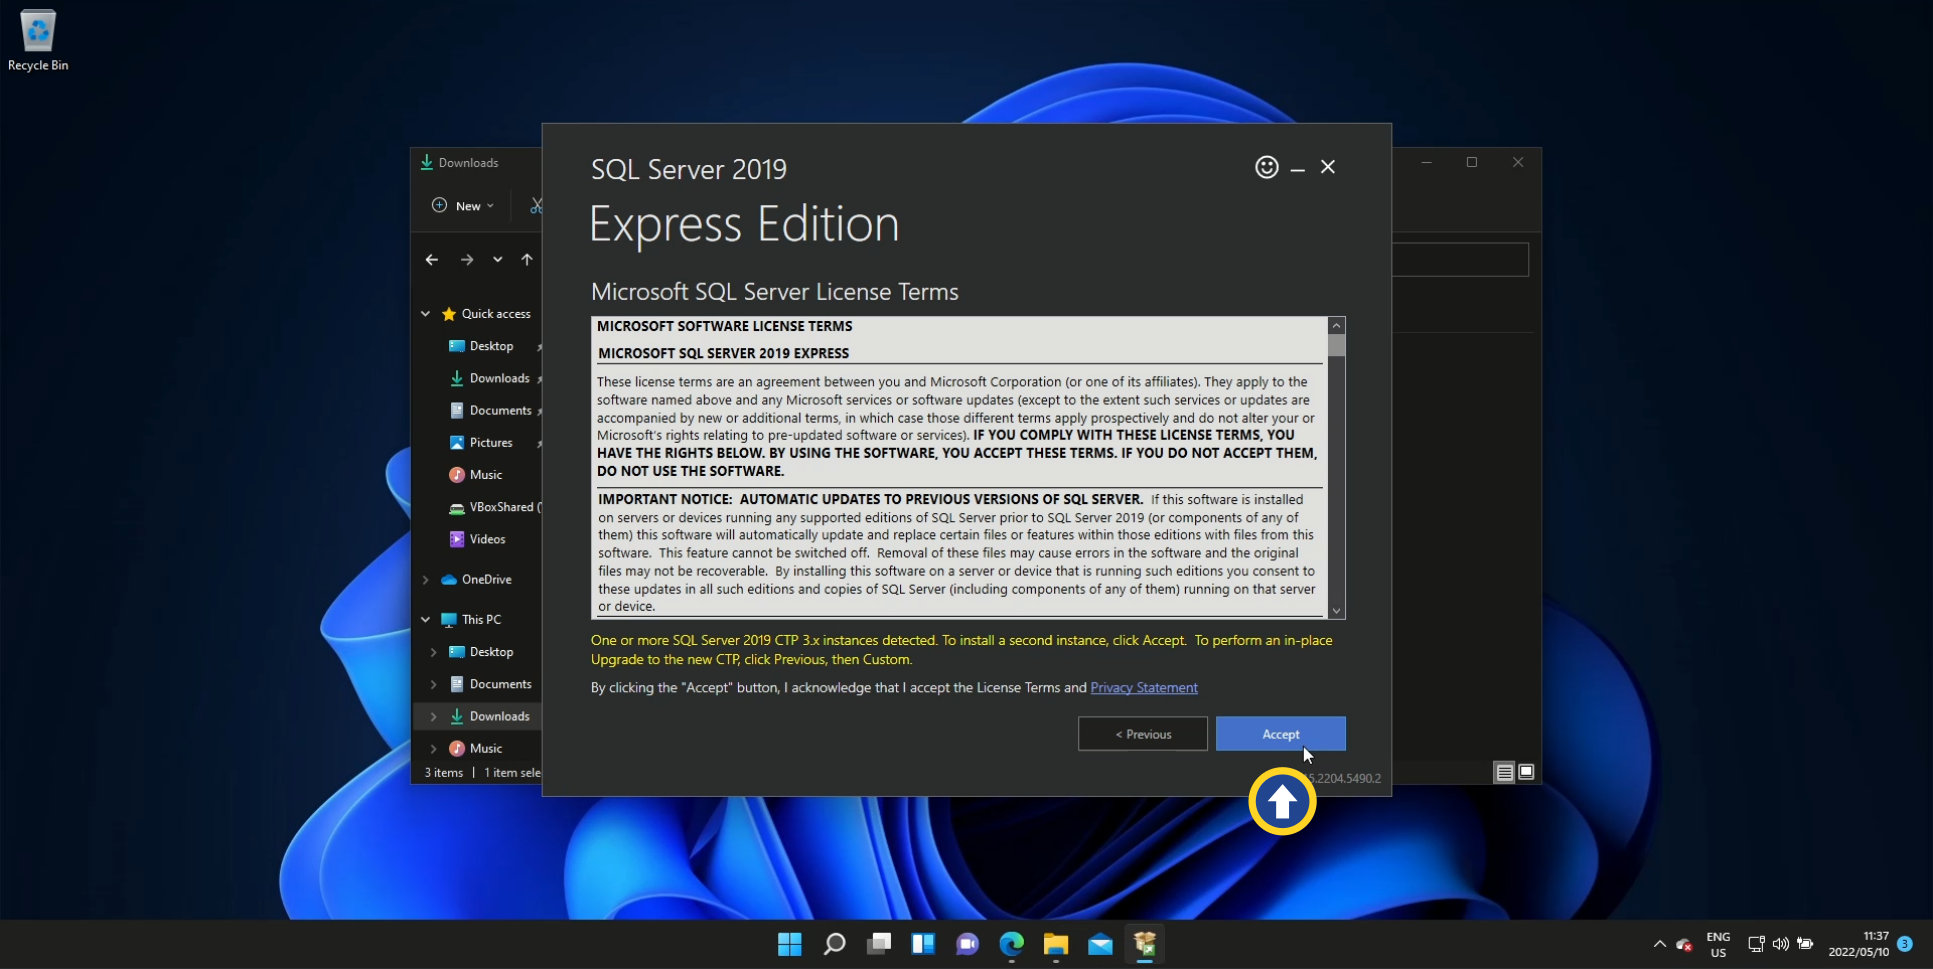Open Widgets from taskbar
The height and width of the screenshot is (969, 1933).
point(923,944)
